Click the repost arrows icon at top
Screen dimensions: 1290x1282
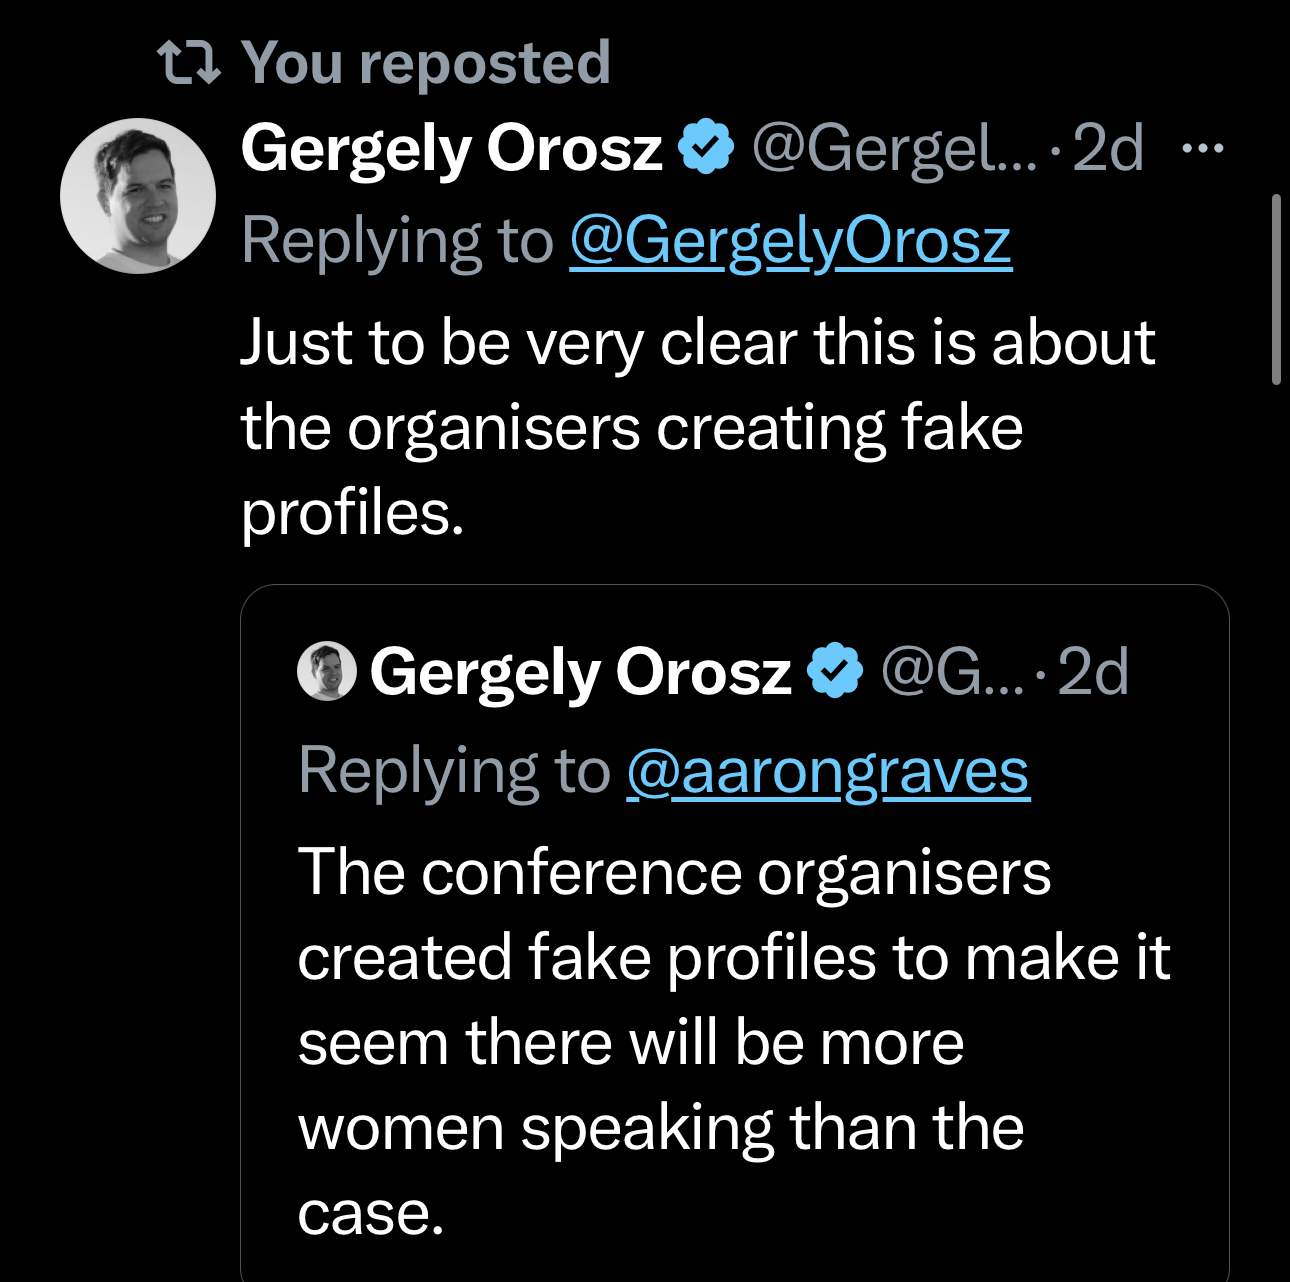click(x=189, y=63)
